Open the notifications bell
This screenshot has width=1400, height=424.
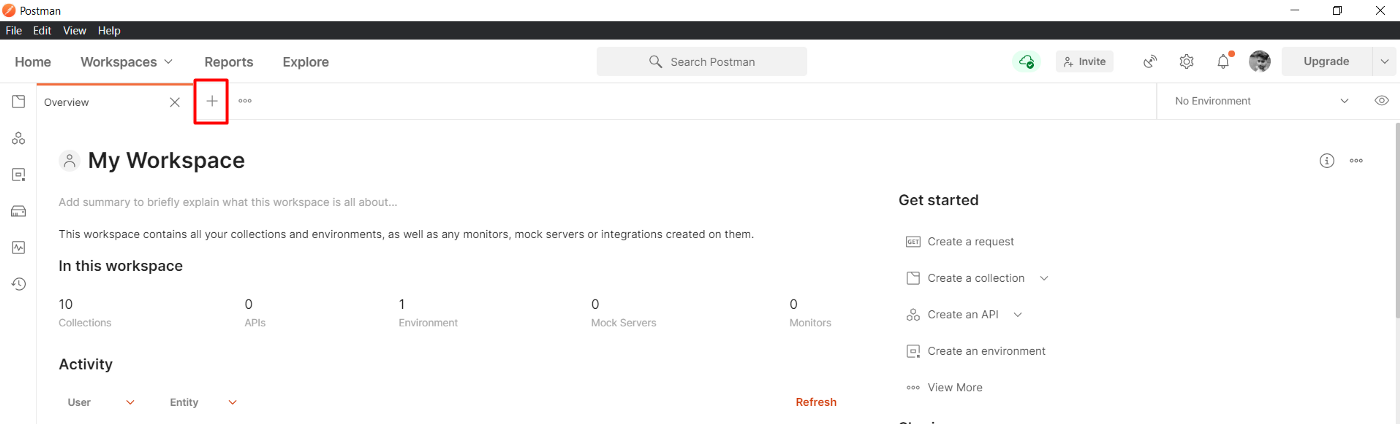click(x=1223, y=62)
